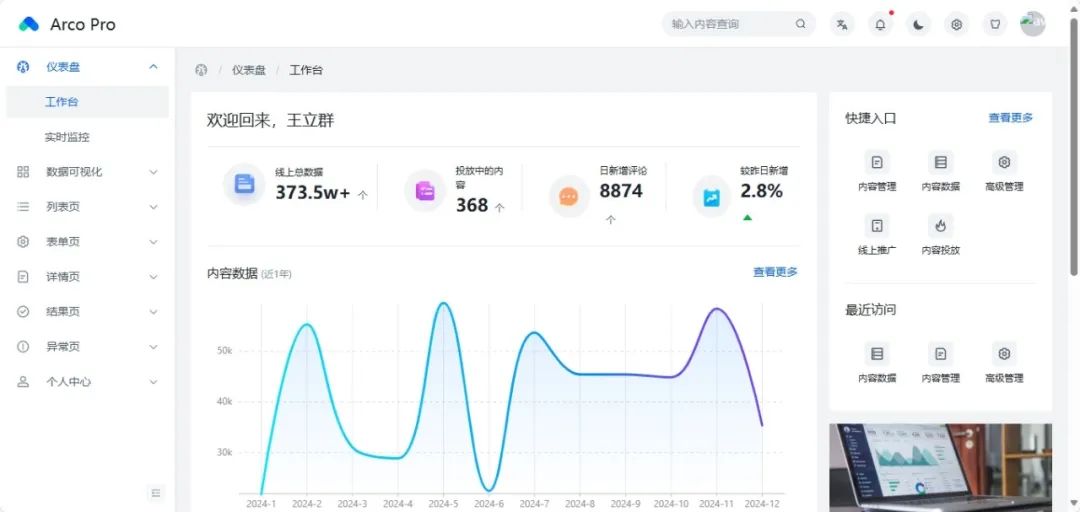The width and height of the screenshot is (1080, 512).
Task: Select the 实时监控 submenu item
Action: point(87,137)
